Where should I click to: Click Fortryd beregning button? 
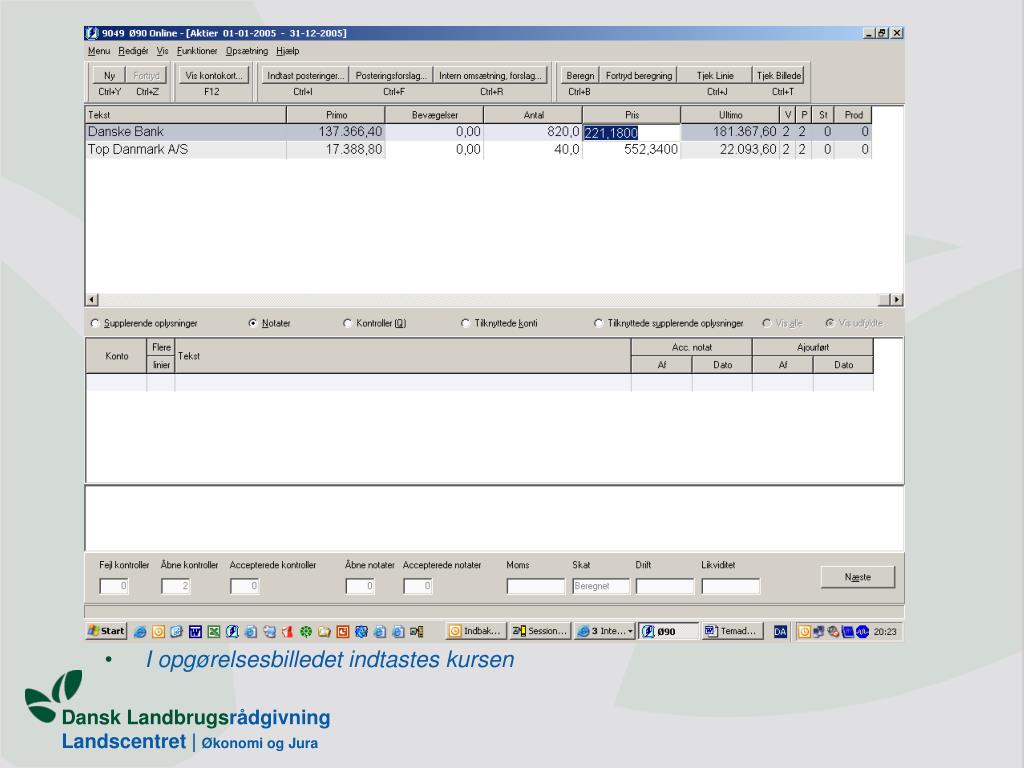[639, 76]
